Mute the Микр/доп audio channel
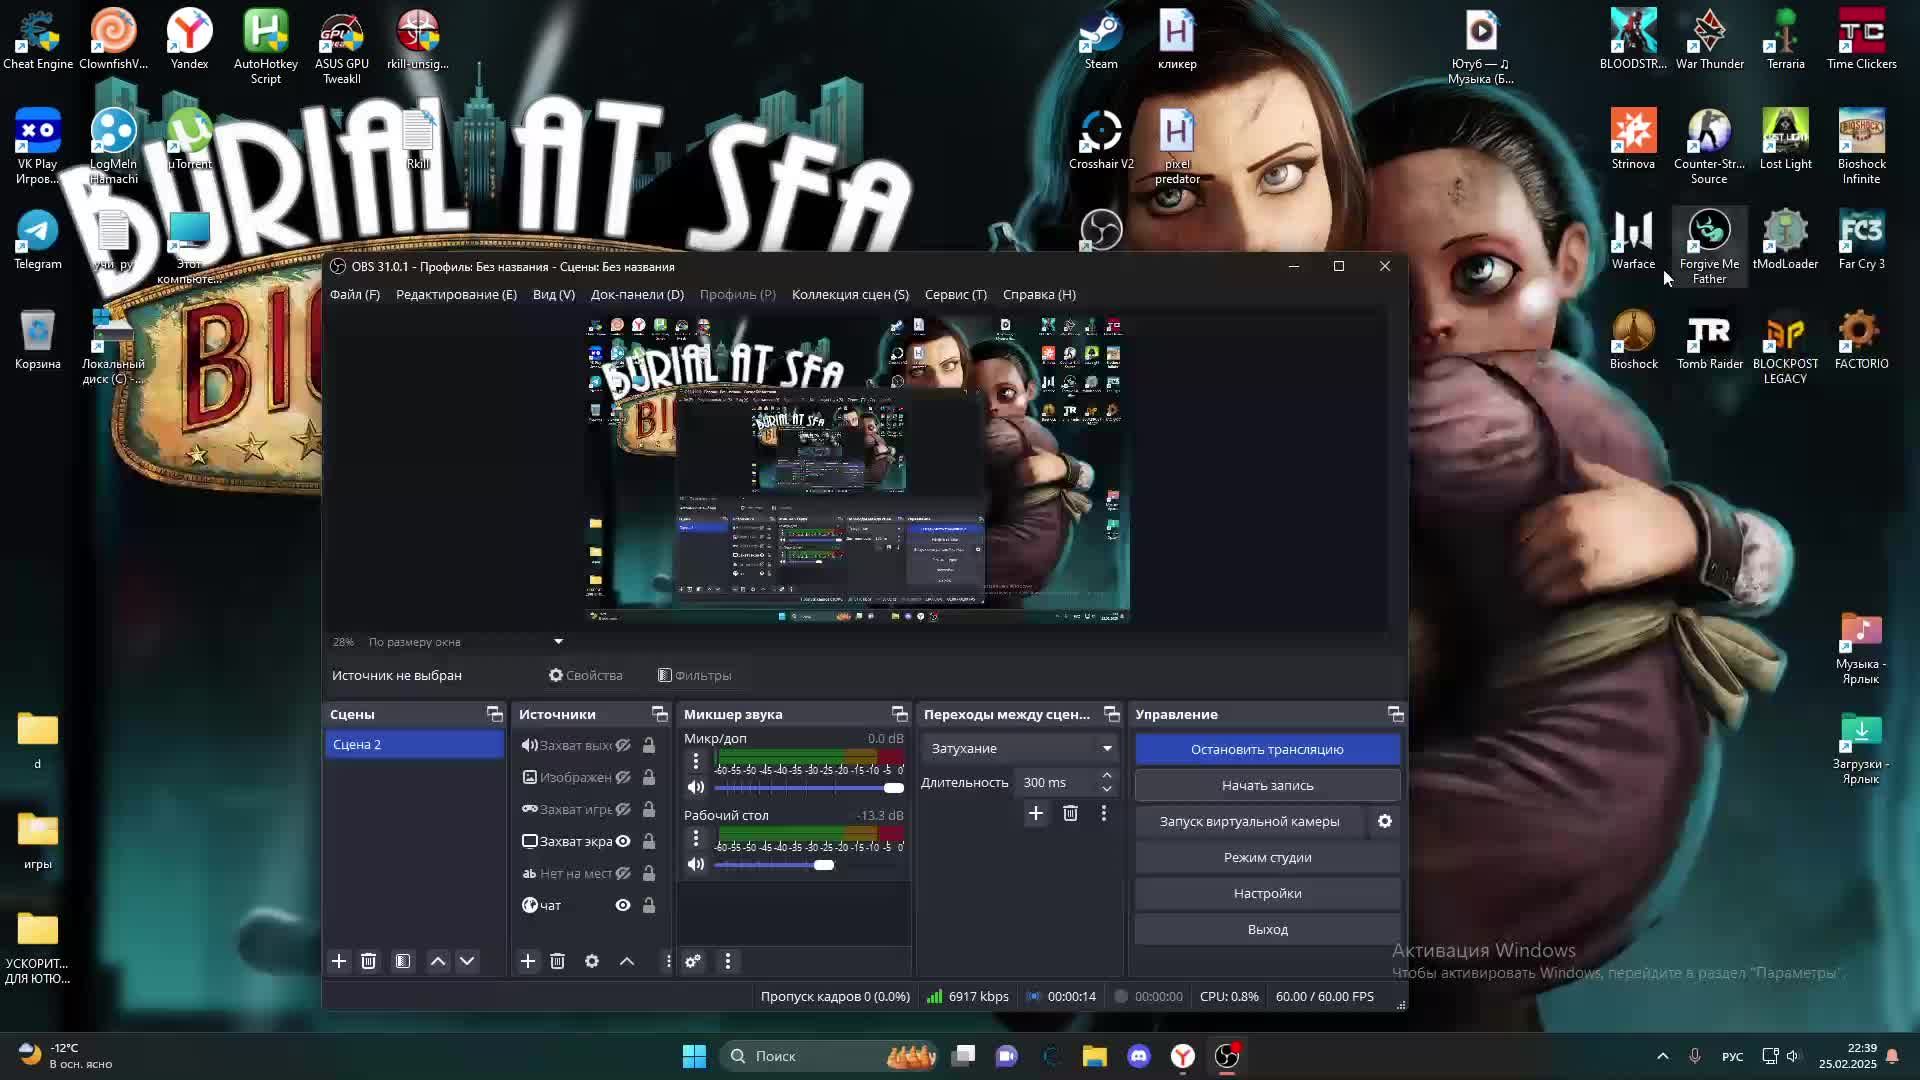Image resolution: width=1920 pixels, height=1080 pixels. [696, 787]
